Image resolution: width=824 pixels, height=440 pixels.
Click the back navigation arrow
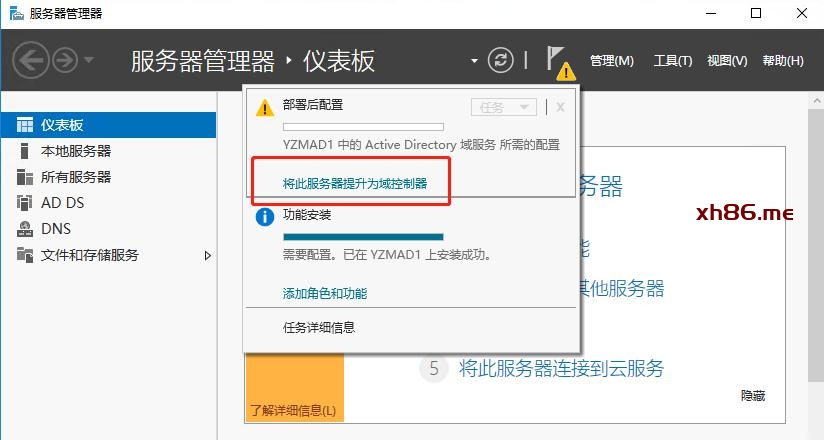pyautogui.click(x=31, y=60)
